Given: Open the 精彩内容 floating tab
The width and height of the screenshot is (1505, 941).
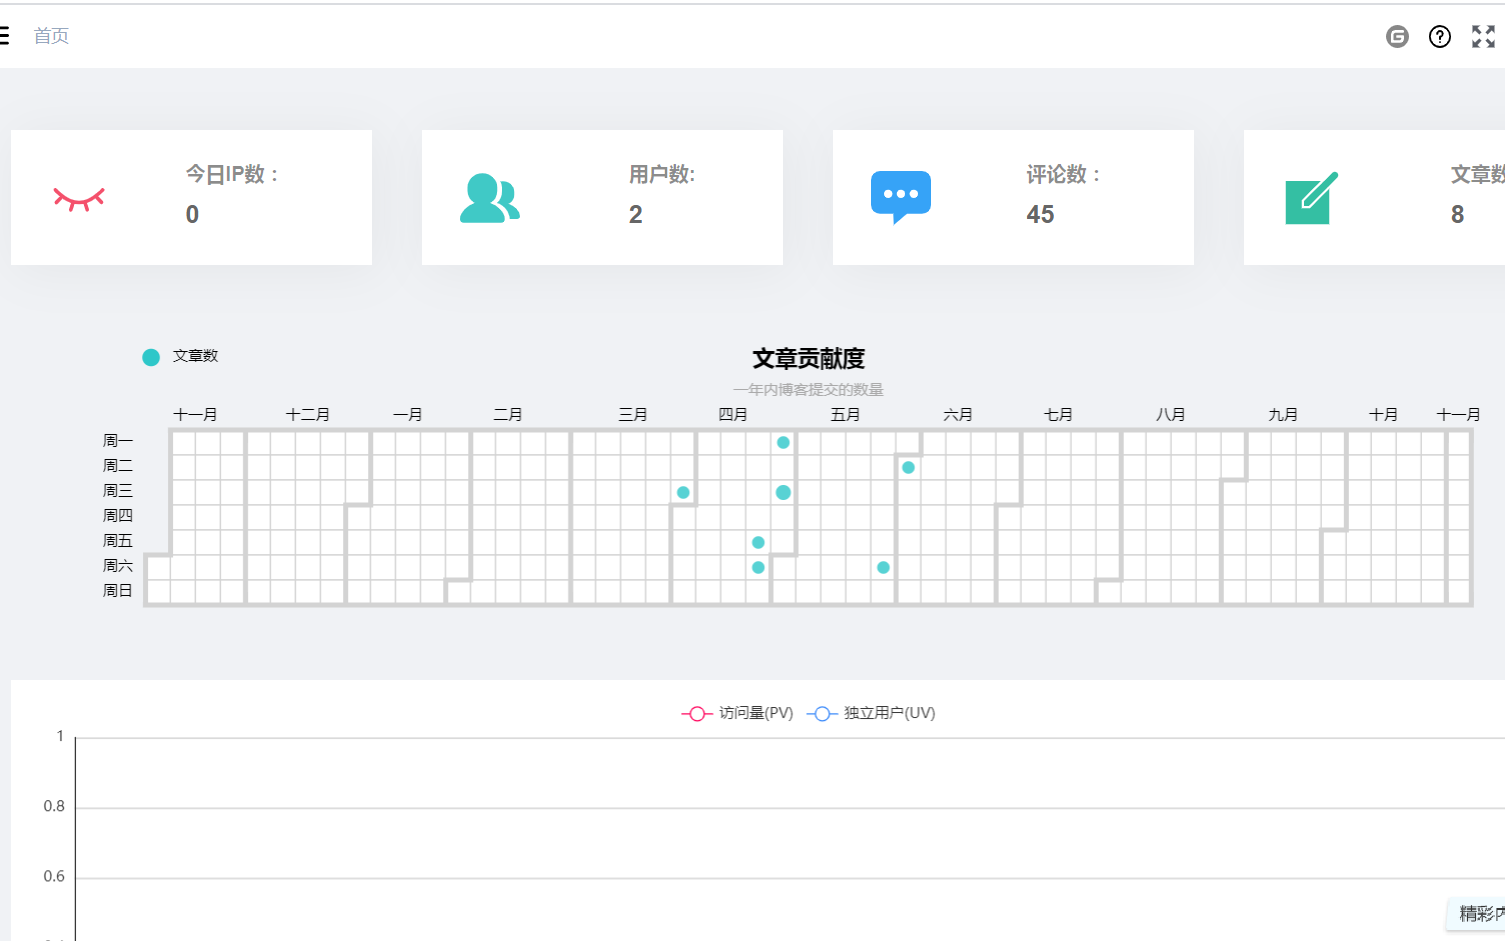Looking at the screenshot, I should point(1478,913).
